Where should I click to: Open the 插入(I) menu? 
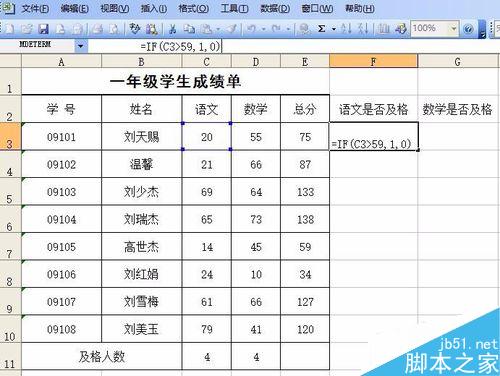pos(154,8)
